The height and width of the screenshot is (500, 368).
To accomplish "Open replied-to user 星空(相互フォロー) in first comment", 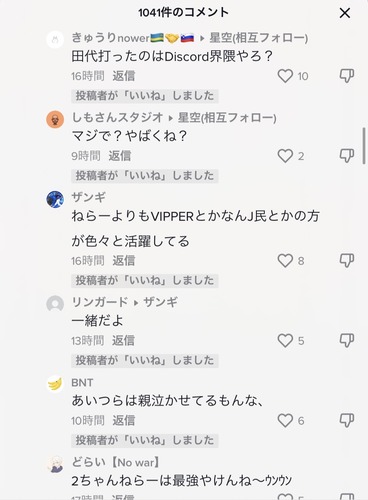I will coord(258,38).
